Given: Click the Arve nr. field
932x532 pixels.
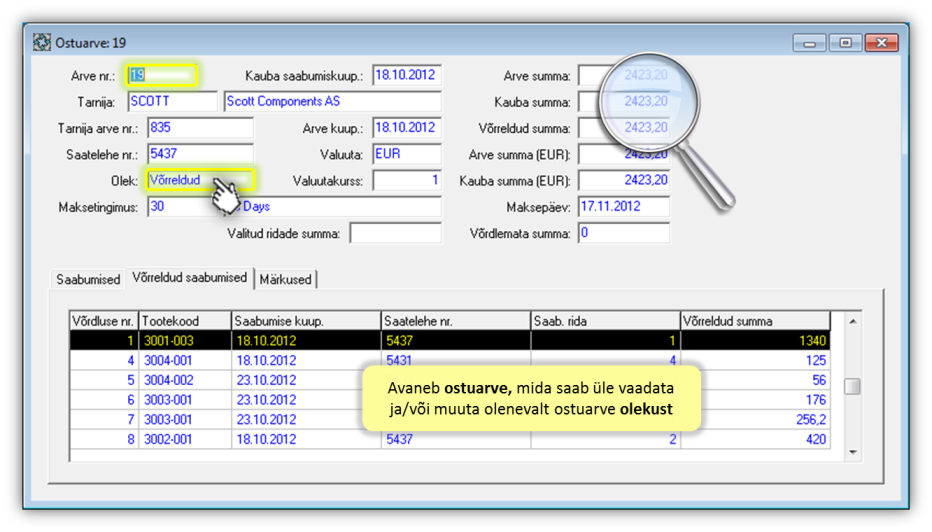Looking at the screenshot, I should pos(161,75).
